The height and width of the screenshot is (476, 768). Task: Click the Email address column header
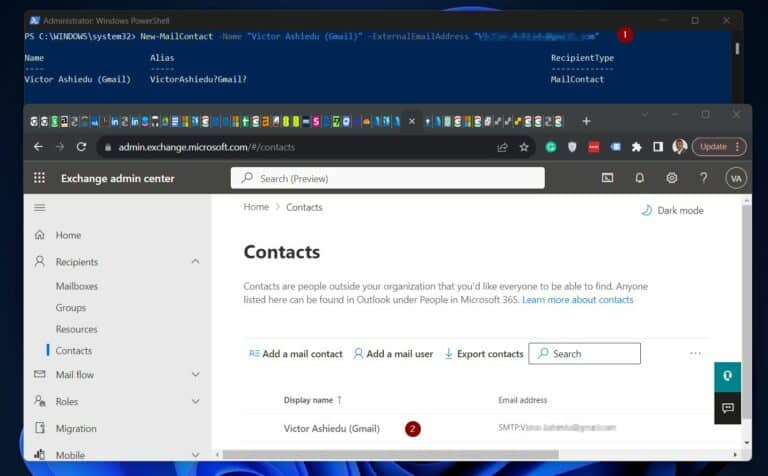[523, 400]
